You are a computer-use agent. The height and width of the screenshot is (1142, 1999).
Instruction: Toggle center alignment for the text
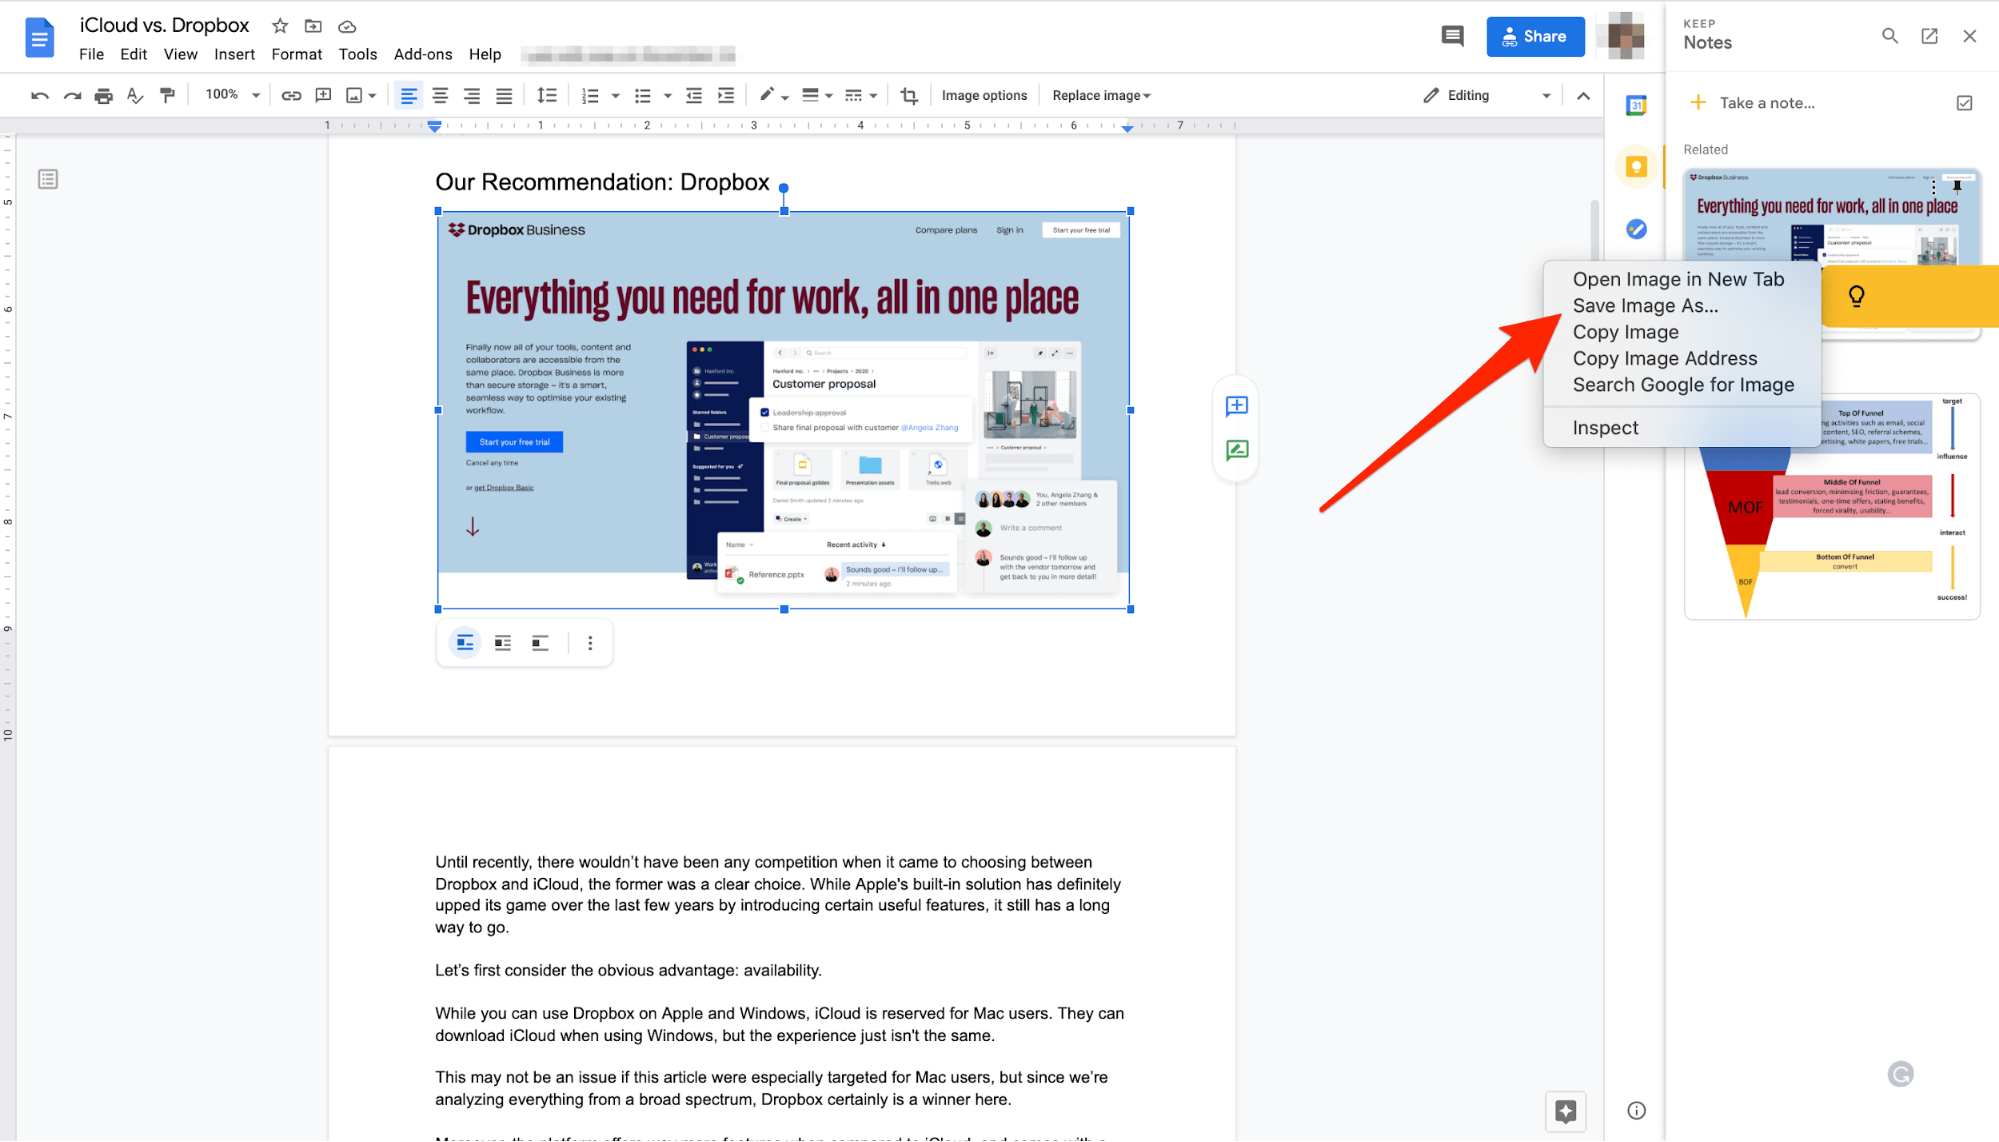click(x=440, y=95)
